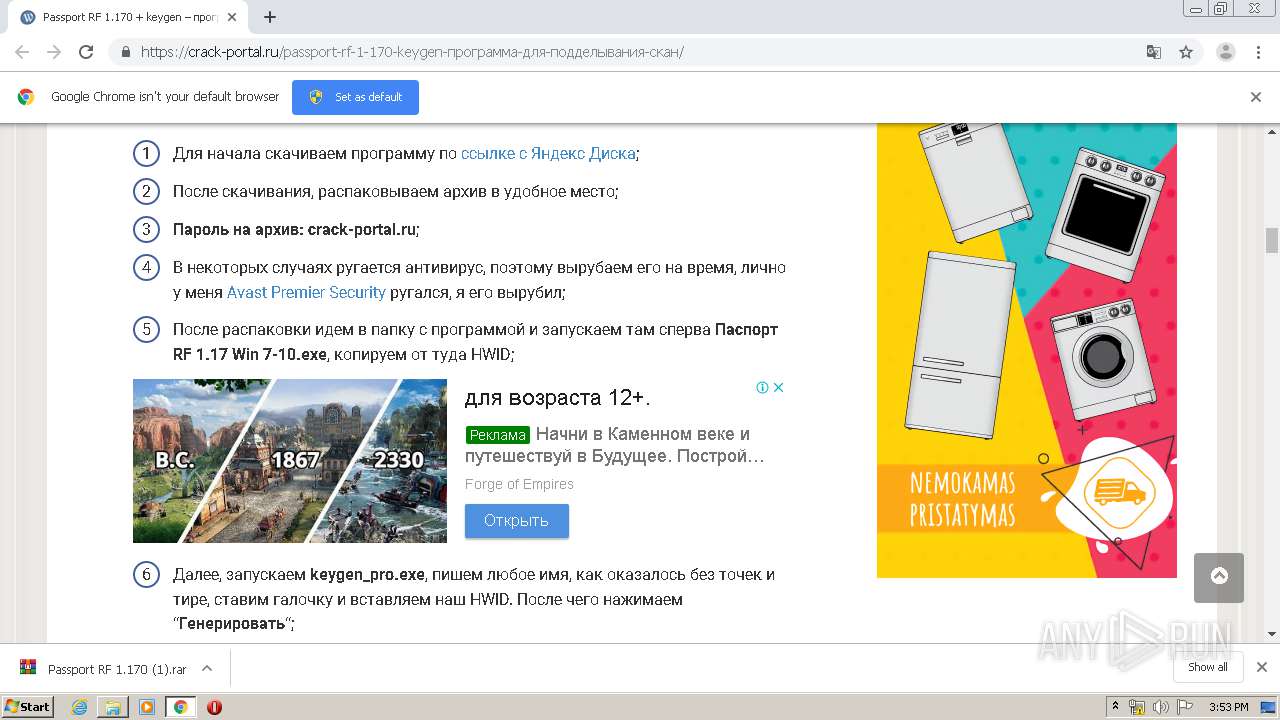Click the padlock site info icon

126,52
